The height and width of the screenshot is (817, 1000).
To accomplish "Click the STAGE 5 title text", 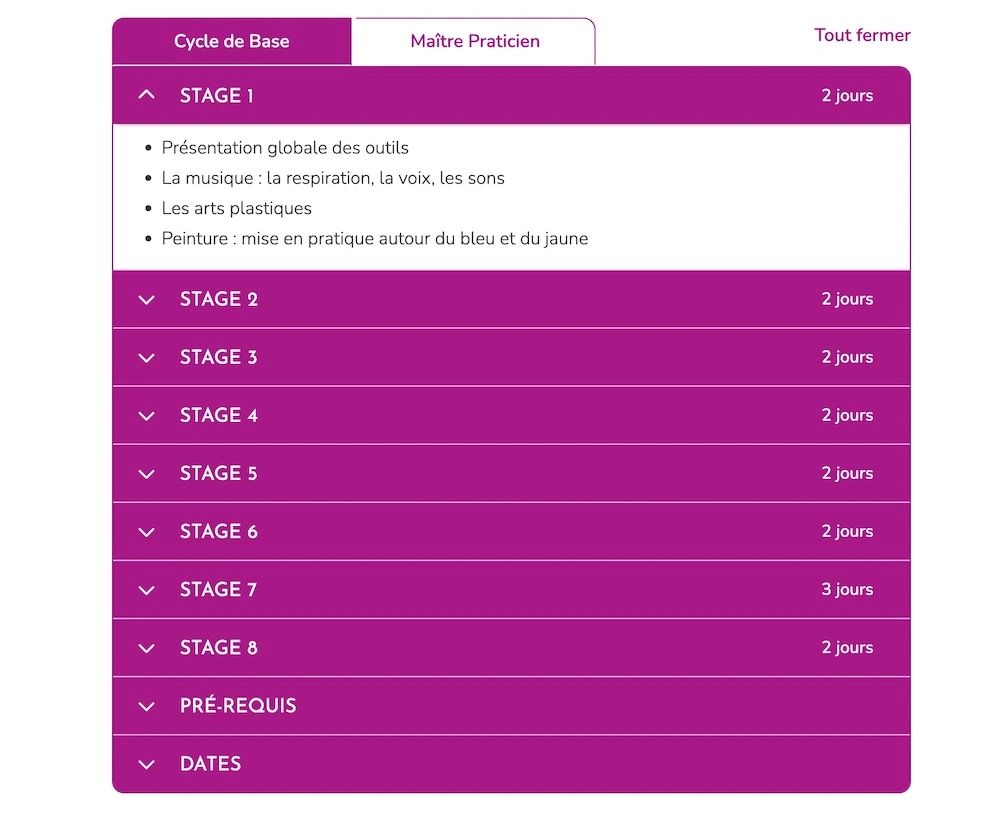I will 218,473.
